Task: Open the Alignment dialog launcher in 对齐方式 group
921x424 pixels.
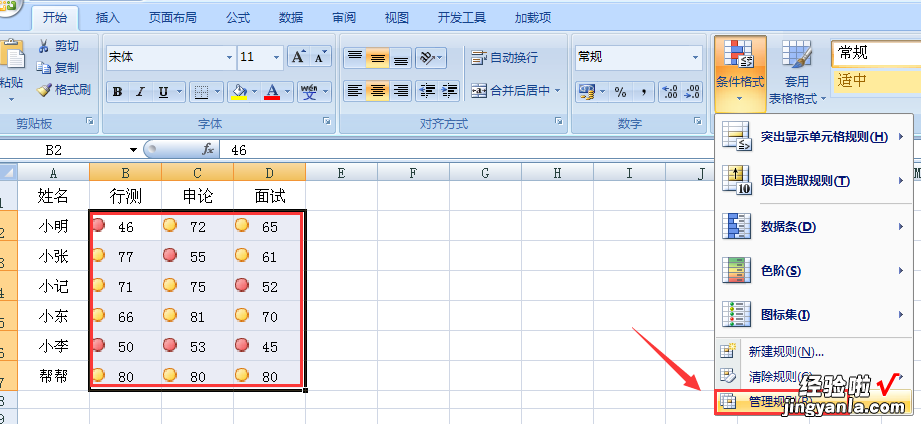Action: [559, 121]
